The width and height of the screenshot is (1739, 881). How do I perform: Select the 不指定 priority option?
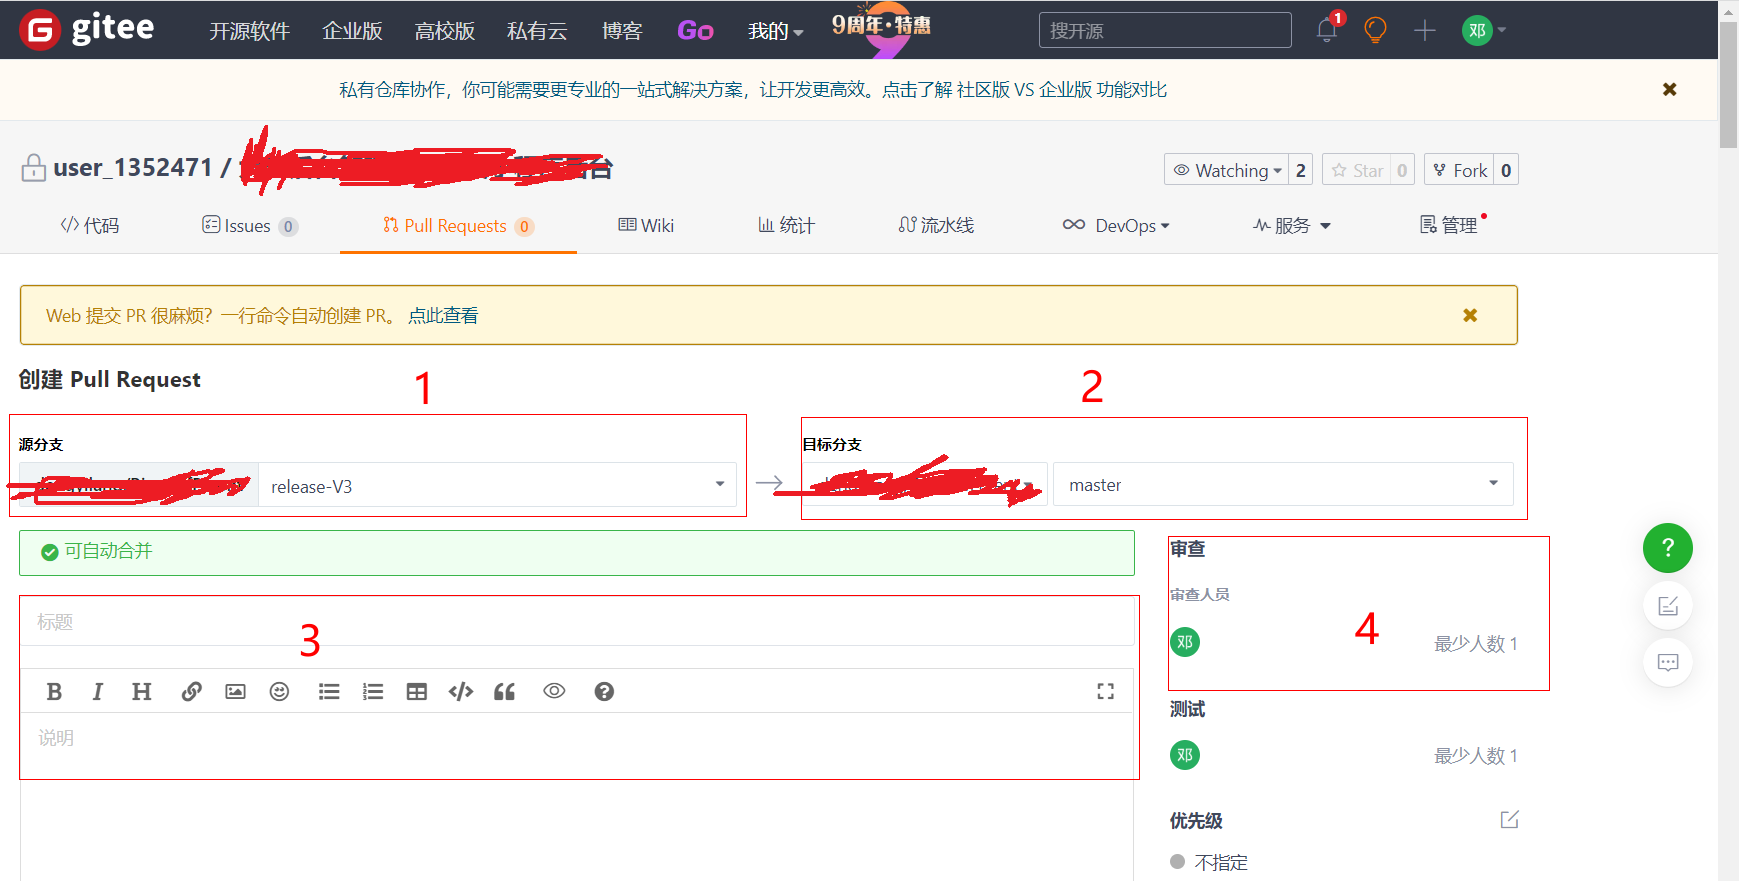click(x=1209, y=862)
